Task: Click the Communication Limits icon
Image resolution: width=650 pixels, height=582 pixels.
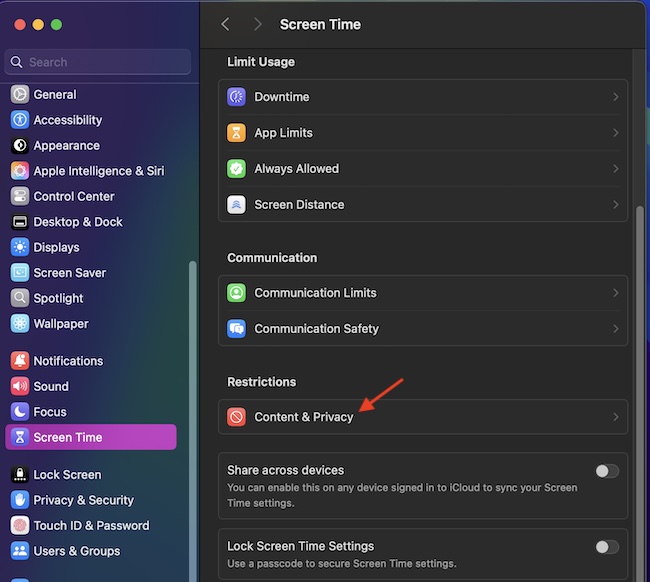Action: [x=236, y=293]
